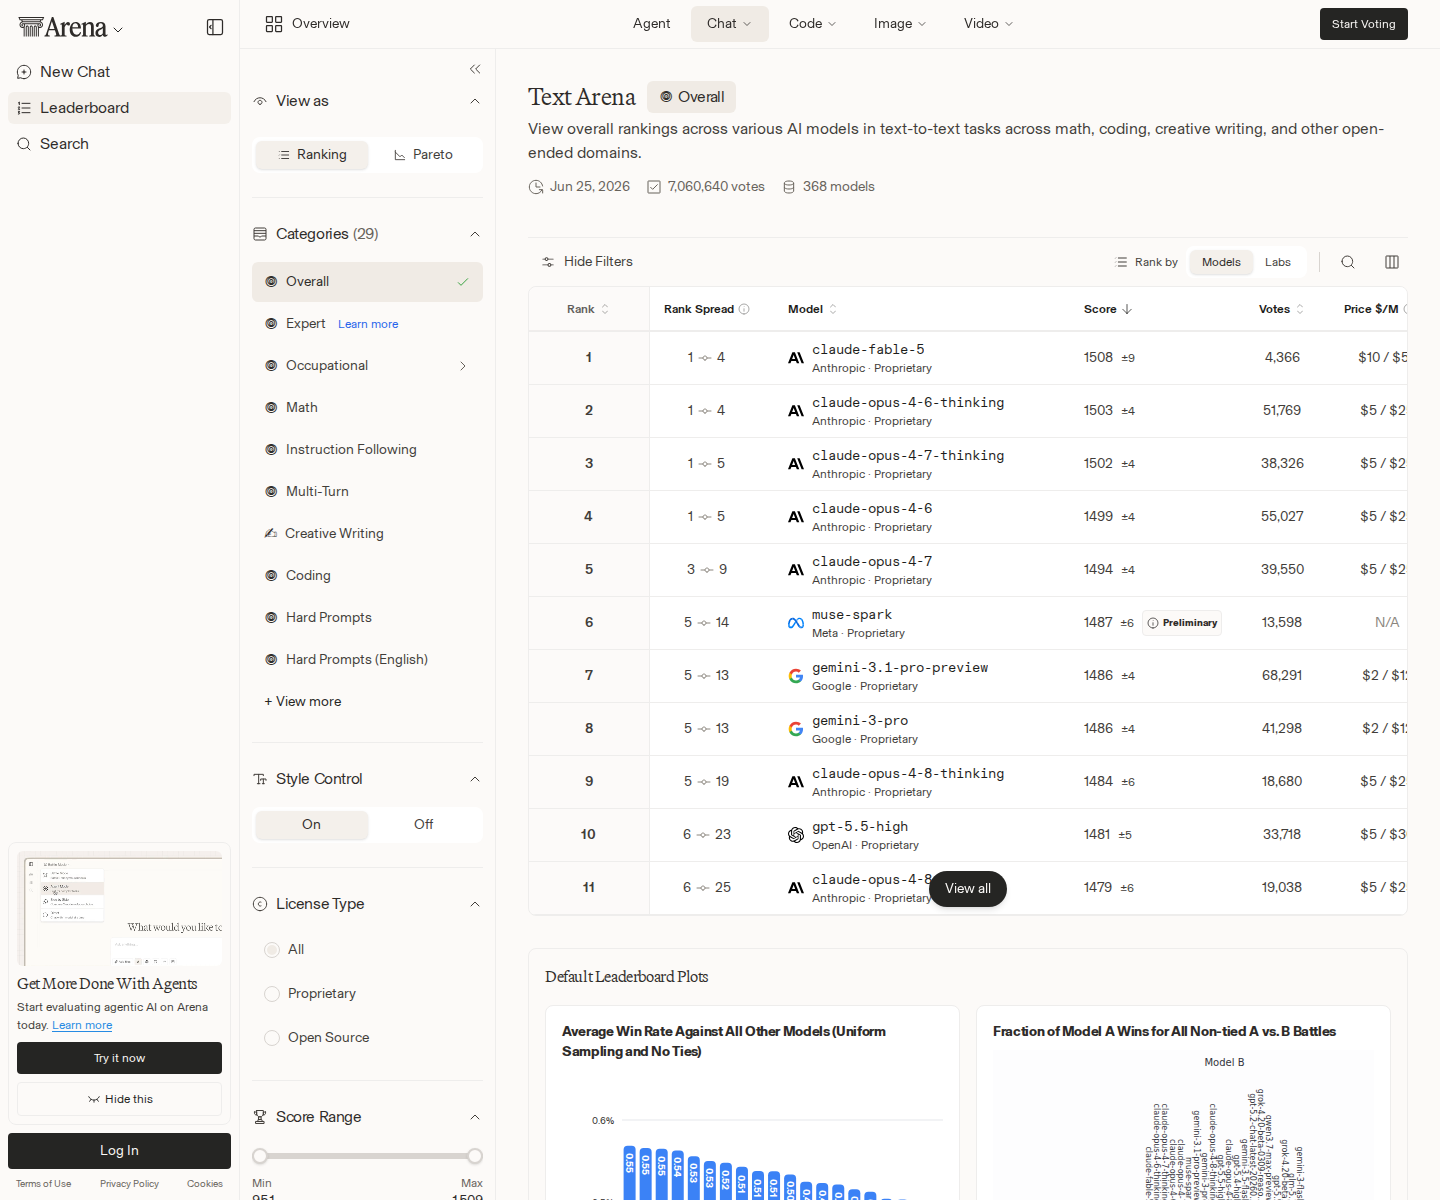Click the Start Voting button
The image size is (1440, 1200).
(1364, 24)
